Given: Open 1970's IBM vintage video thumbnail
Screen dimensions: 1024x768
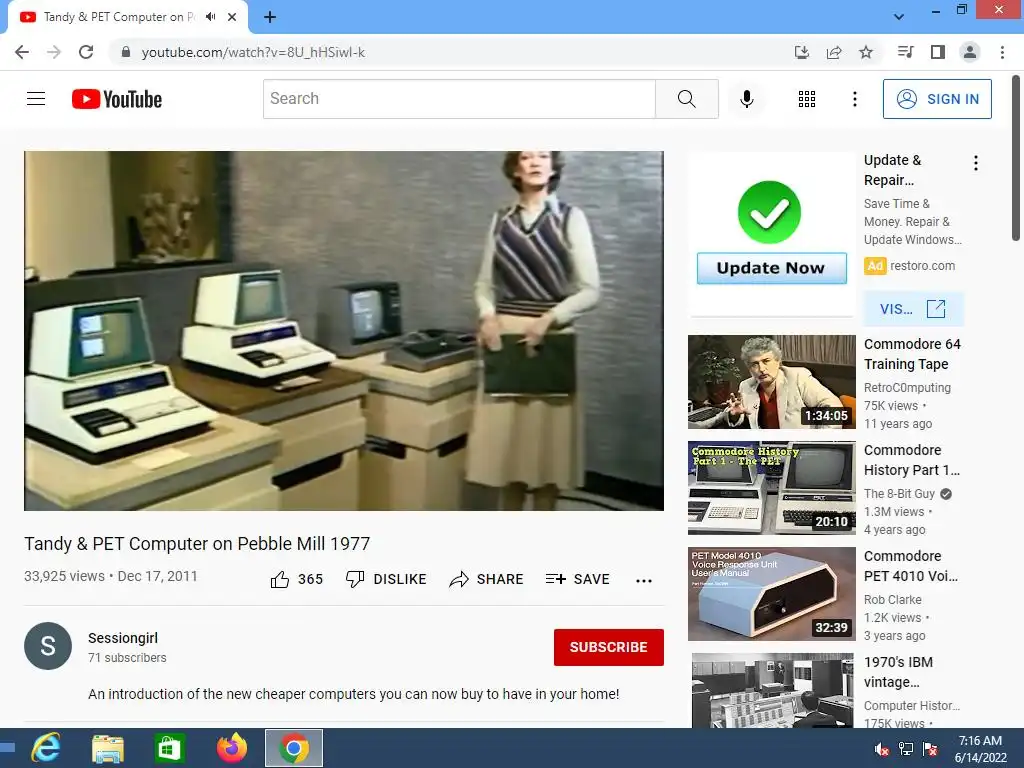Looking at the screenshot, I should click(771, 690).
